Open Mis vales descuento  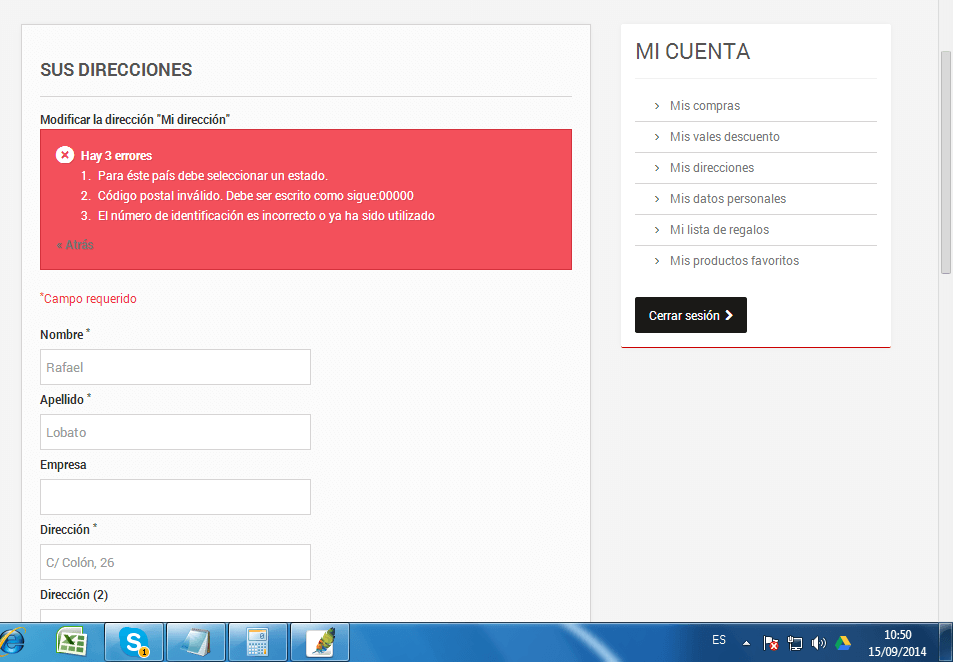tap(724, 137)
